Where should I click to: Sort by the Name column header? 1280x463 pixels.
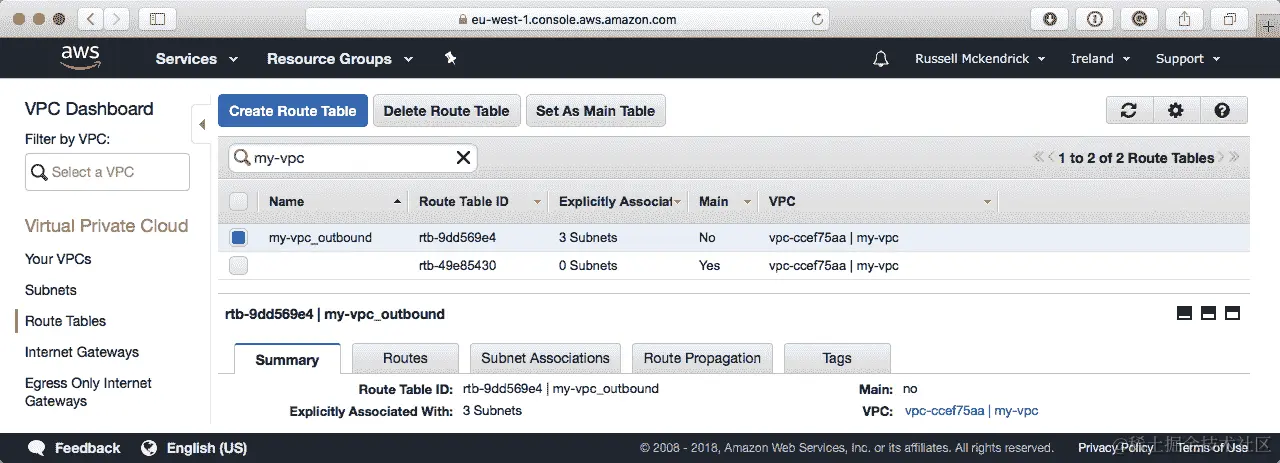click(286, 201)
